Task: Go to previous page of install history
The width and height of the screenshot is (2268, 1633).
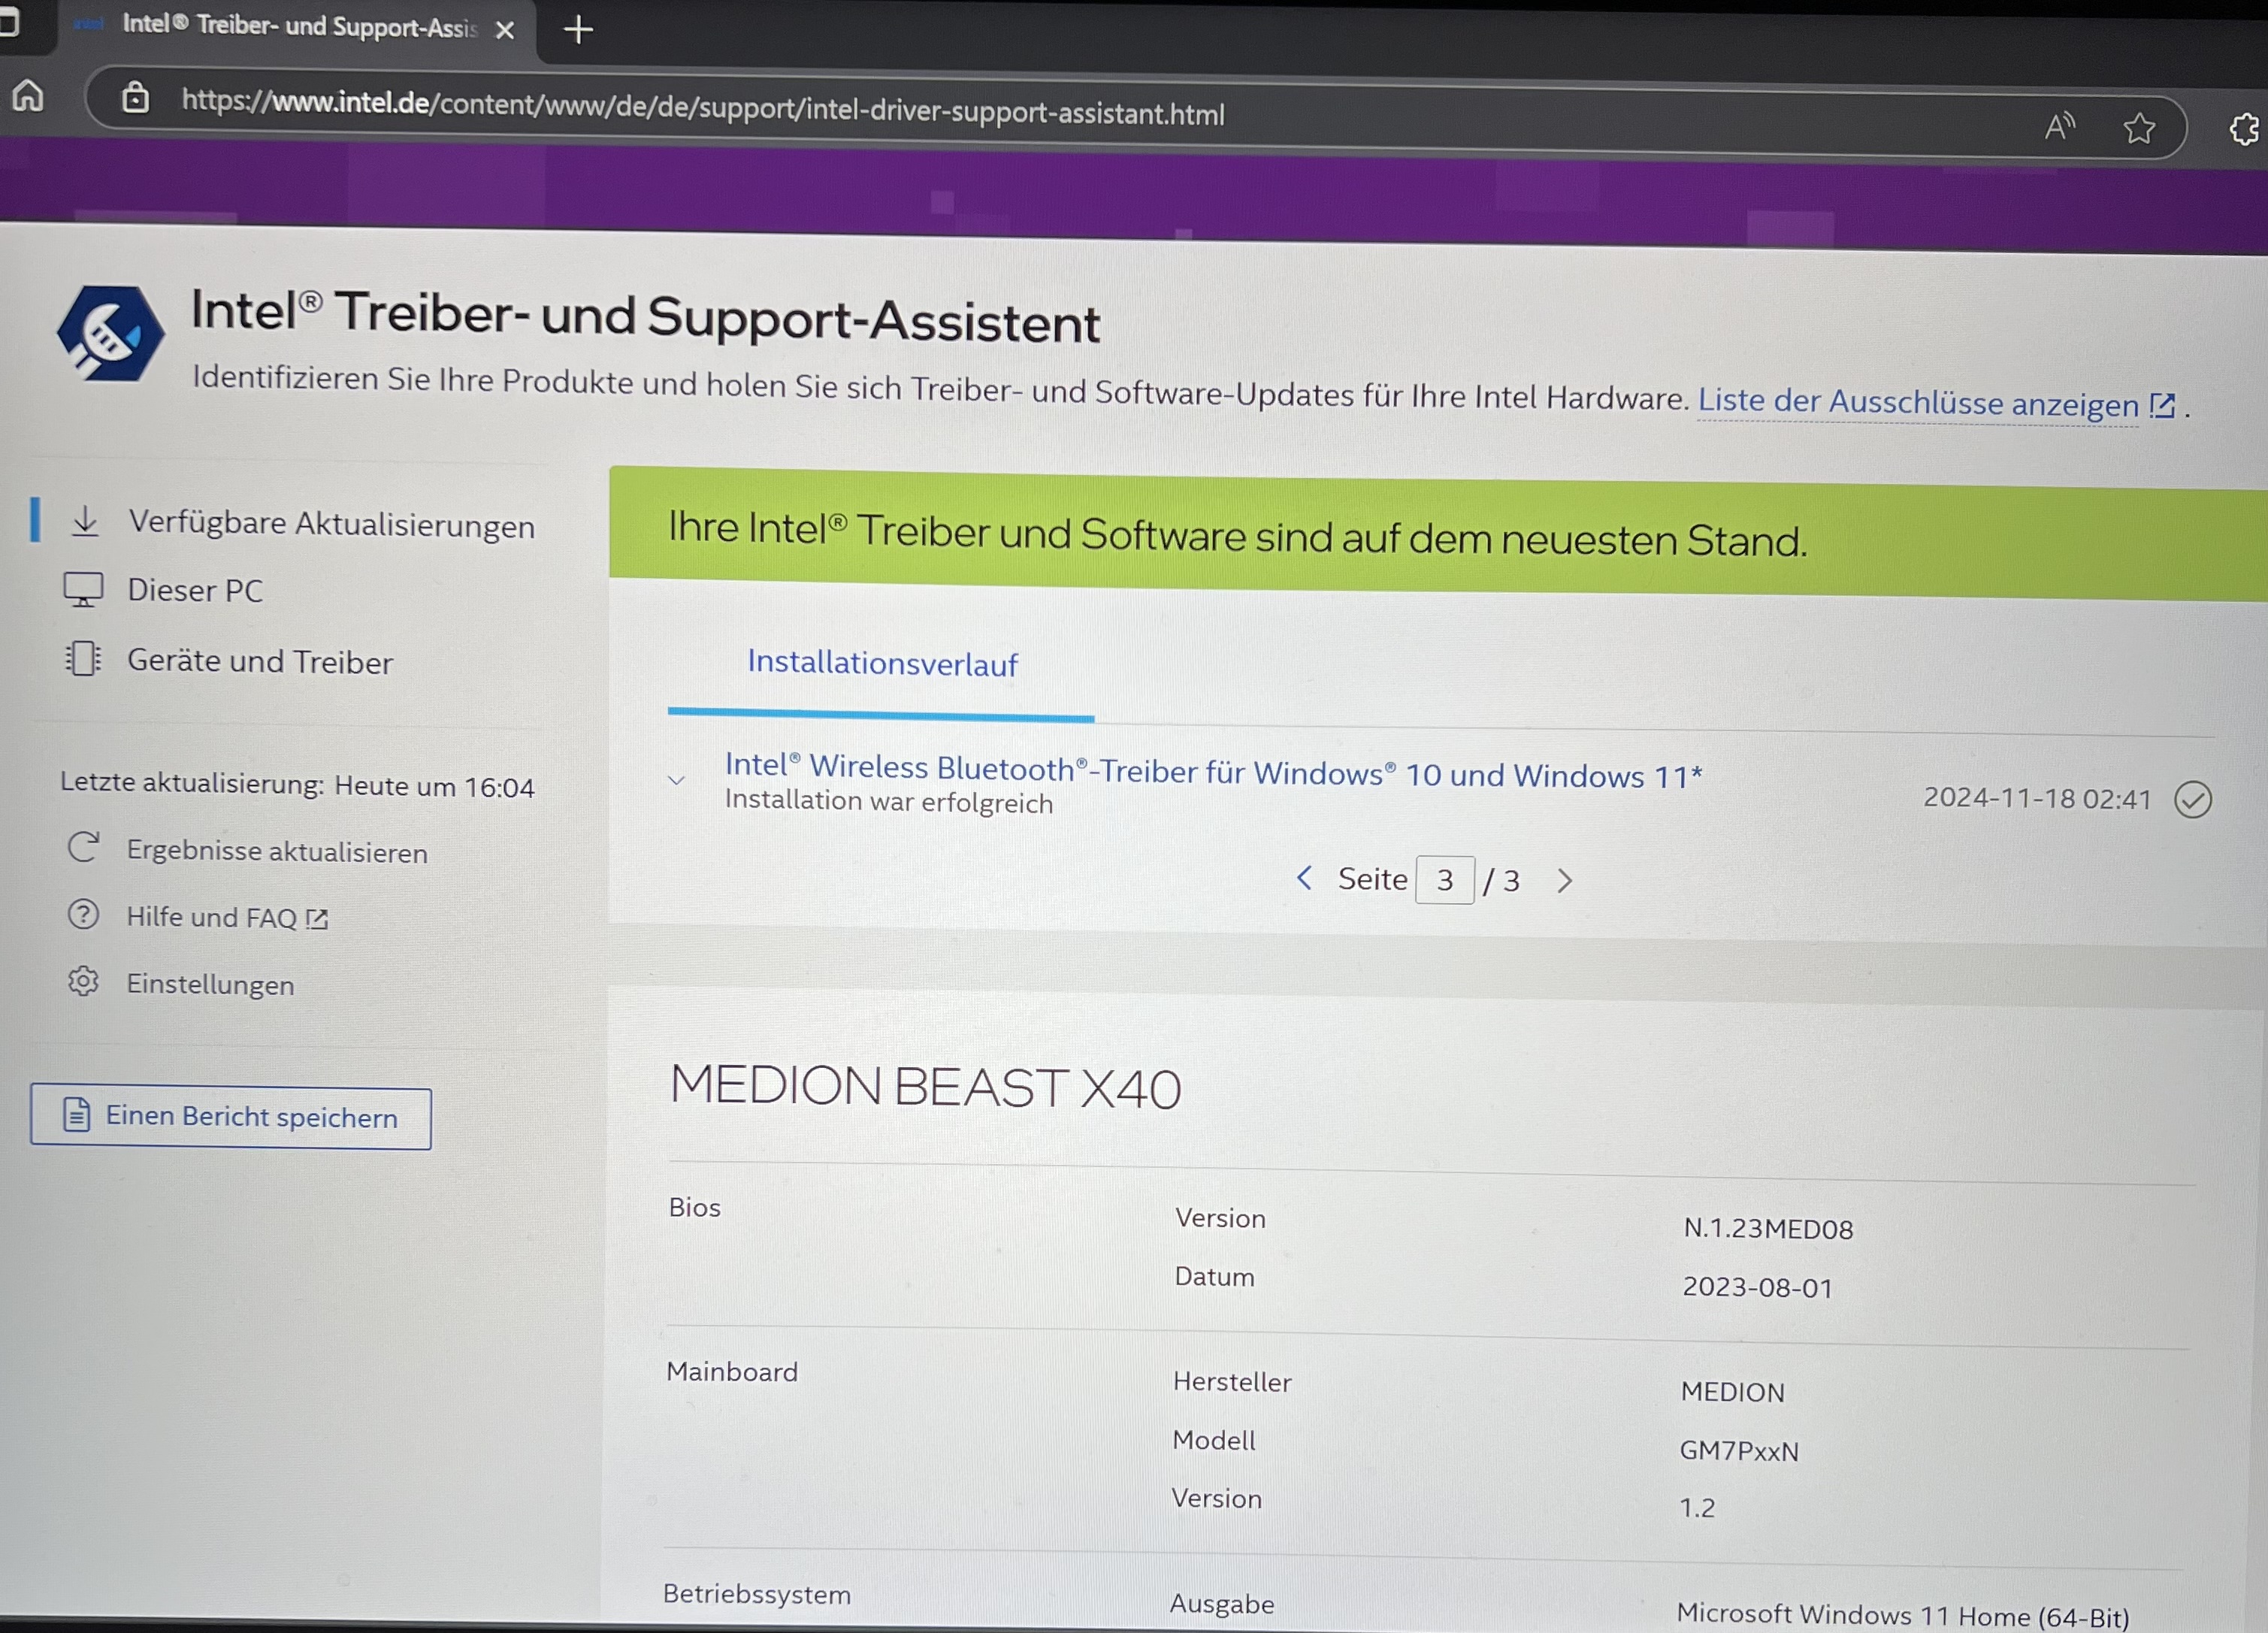Action: tap(1304, 878)
